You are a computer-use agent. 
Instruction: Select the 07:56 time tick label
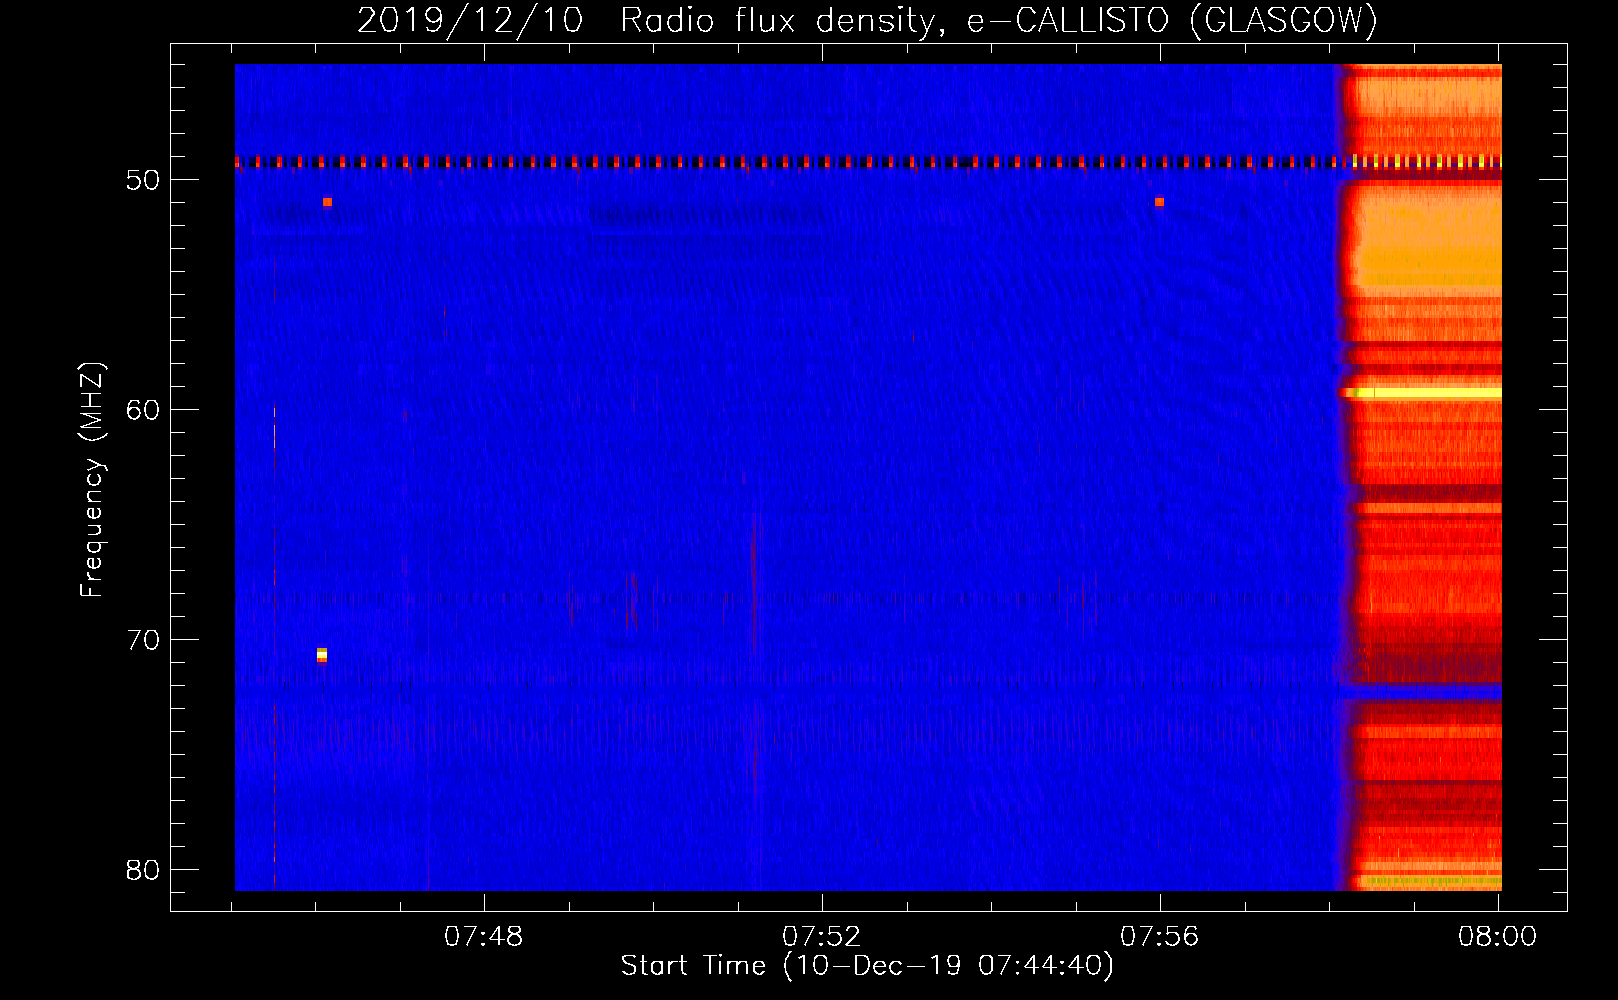pos(1160,936)
